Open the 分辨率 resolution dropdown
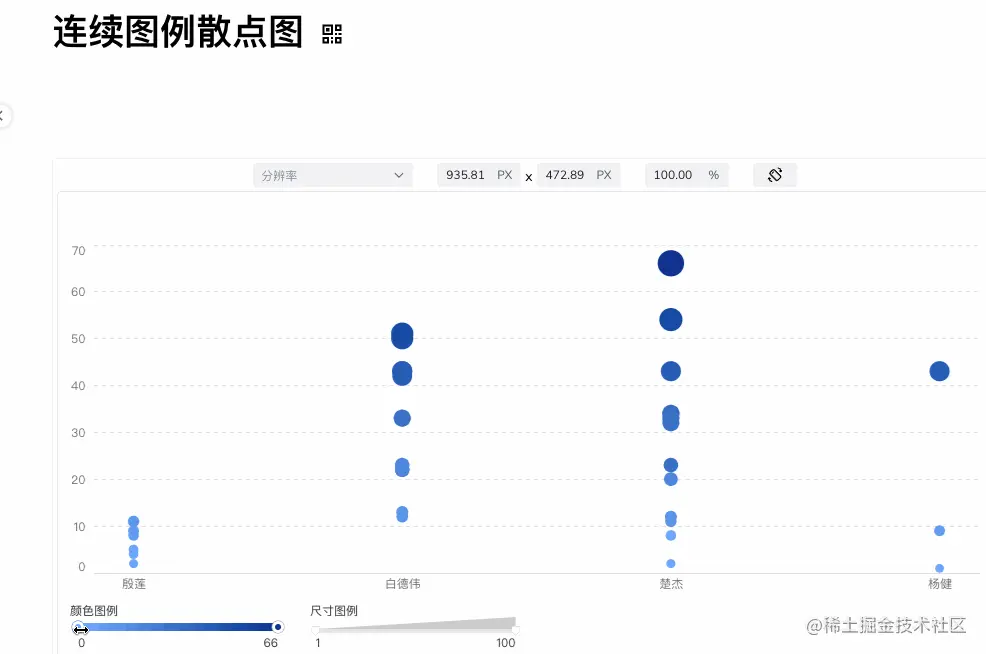Screen dimensions: 986x654 pyautogui.click(x=333, y=175)
